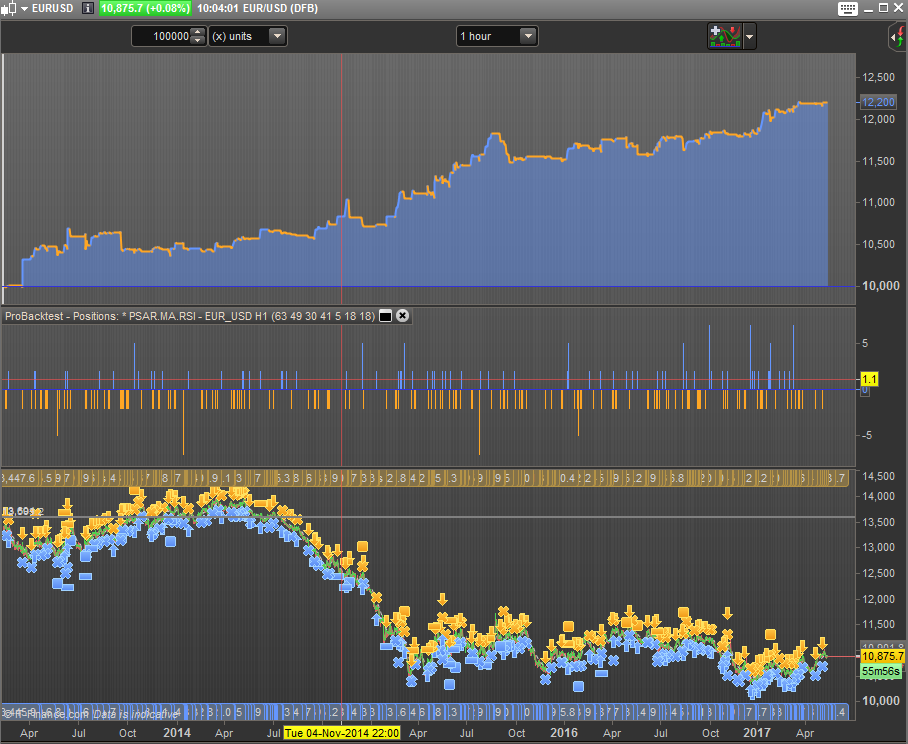
Task: Decrease units quantity with down stepper
Action: (197, 41)
